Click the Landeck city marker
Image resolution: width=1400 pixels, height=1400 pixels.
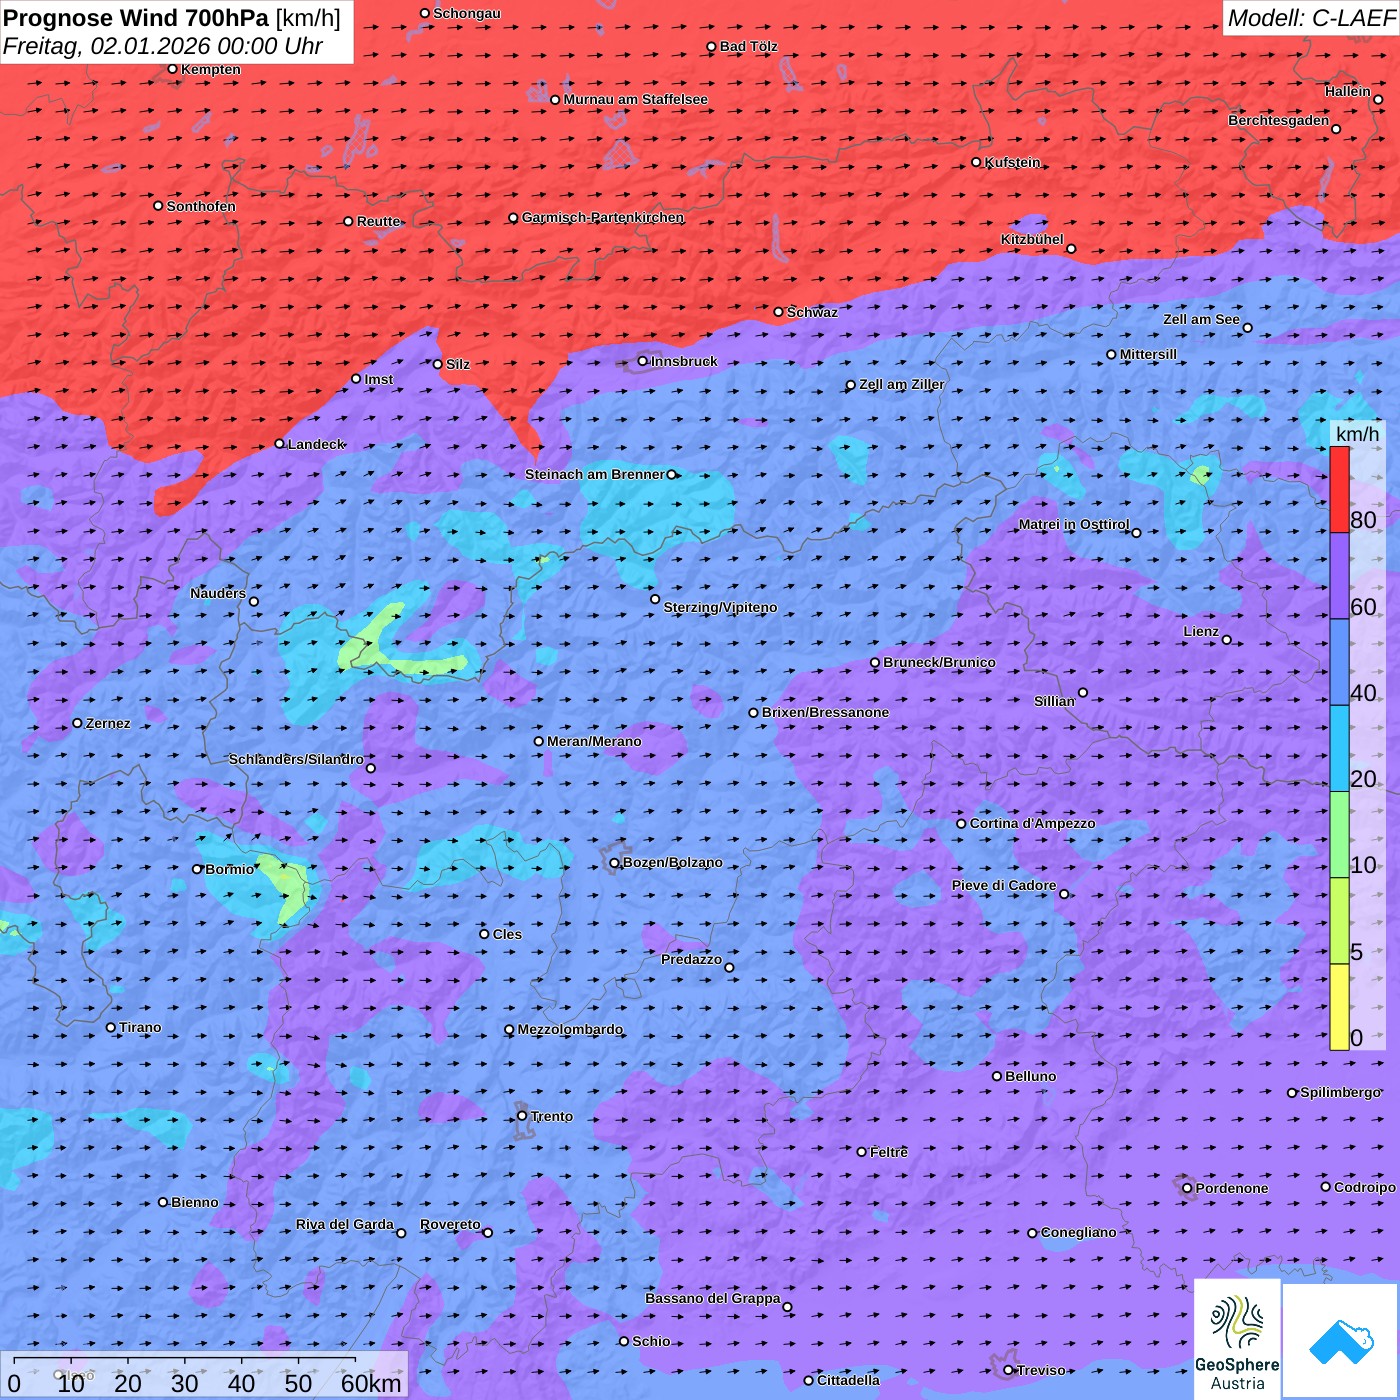(280, 444)
